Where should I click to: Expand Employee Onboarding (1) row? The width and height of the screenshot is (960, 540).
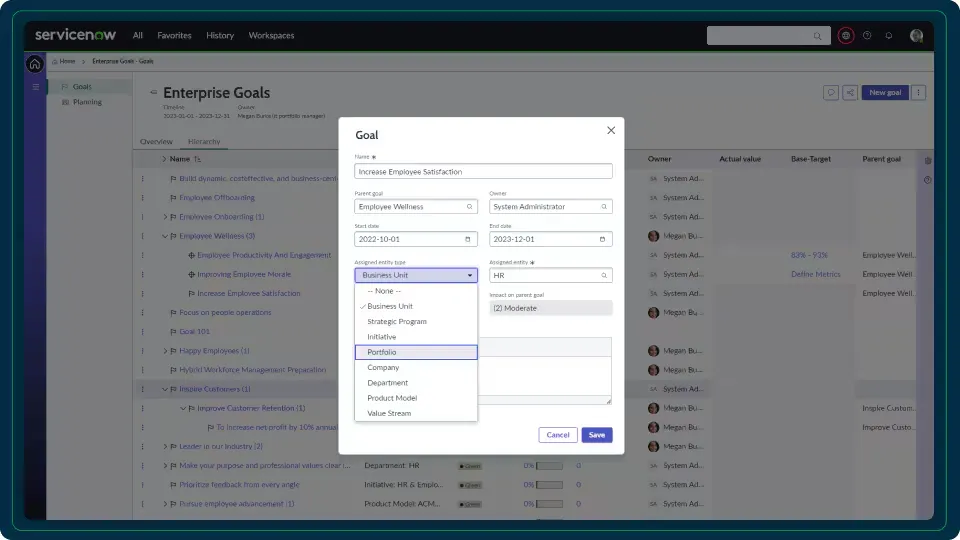click(165, 217)
